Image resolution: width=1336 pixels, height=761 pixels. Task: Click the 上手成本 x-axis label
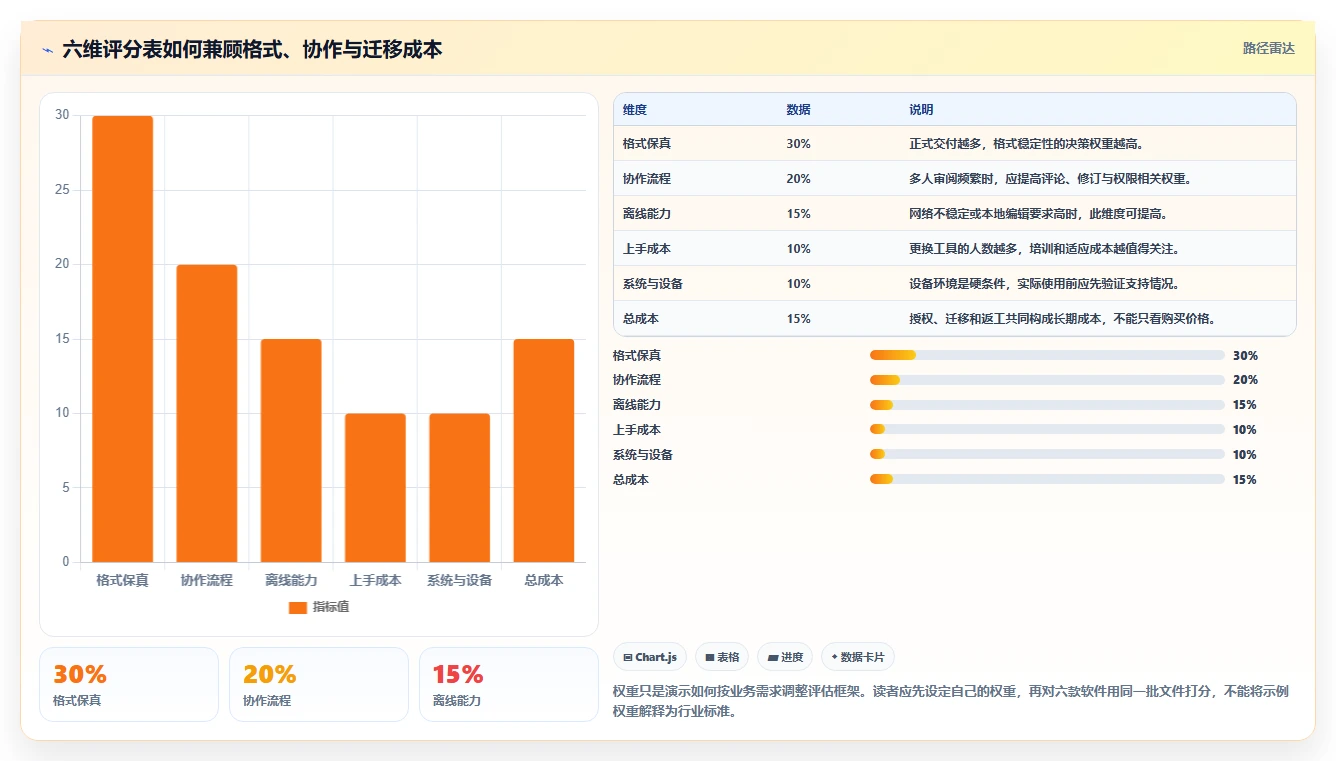(375, 580)
